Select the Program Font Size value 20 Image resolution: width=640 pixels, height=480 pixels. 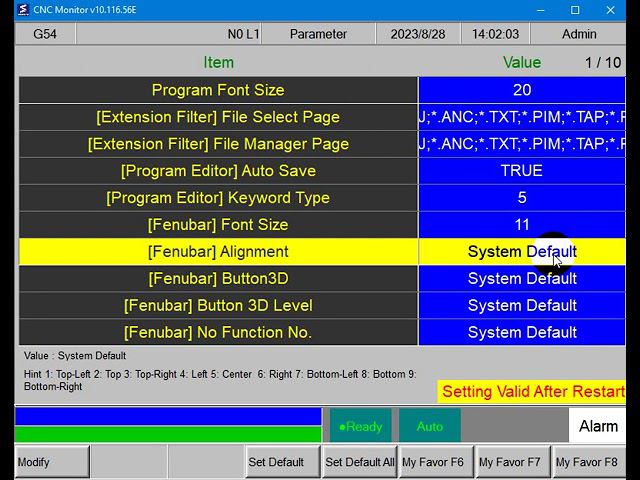[x=522, y=90]
